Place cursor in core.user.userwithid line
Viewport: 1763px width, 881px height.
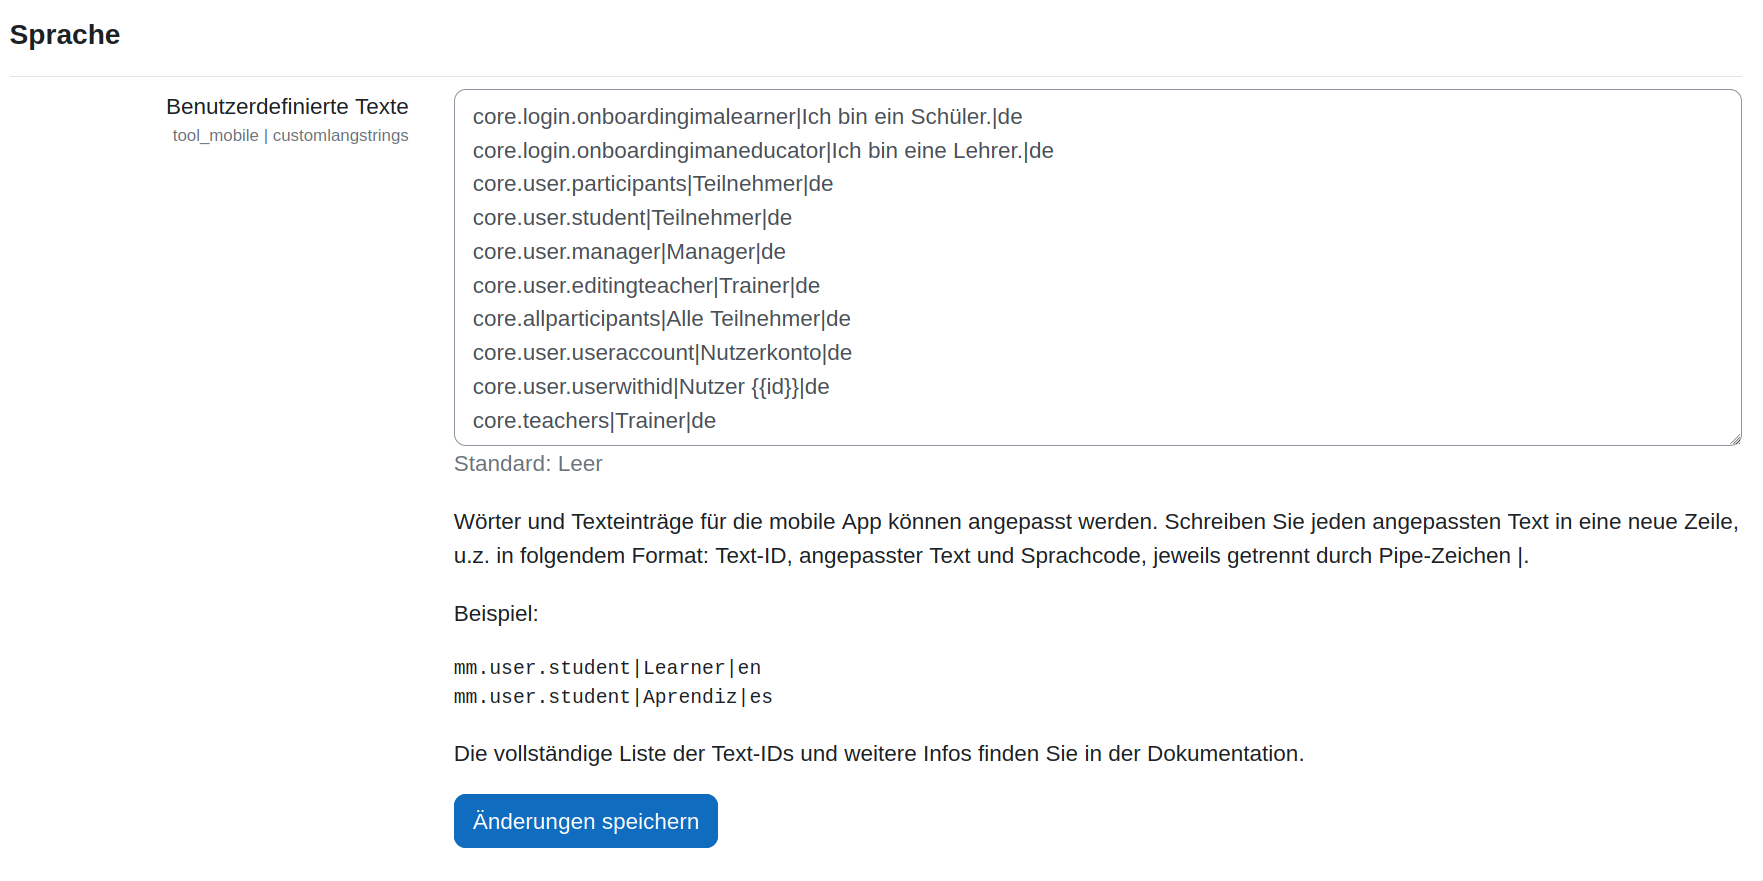click(650, 387)
